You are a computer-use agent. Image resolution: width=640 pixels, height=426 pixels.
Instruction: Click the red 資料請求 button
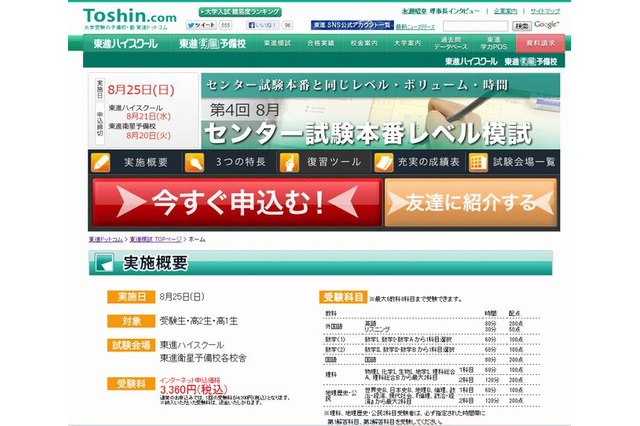pyautogui.click(x=540, y=43)
